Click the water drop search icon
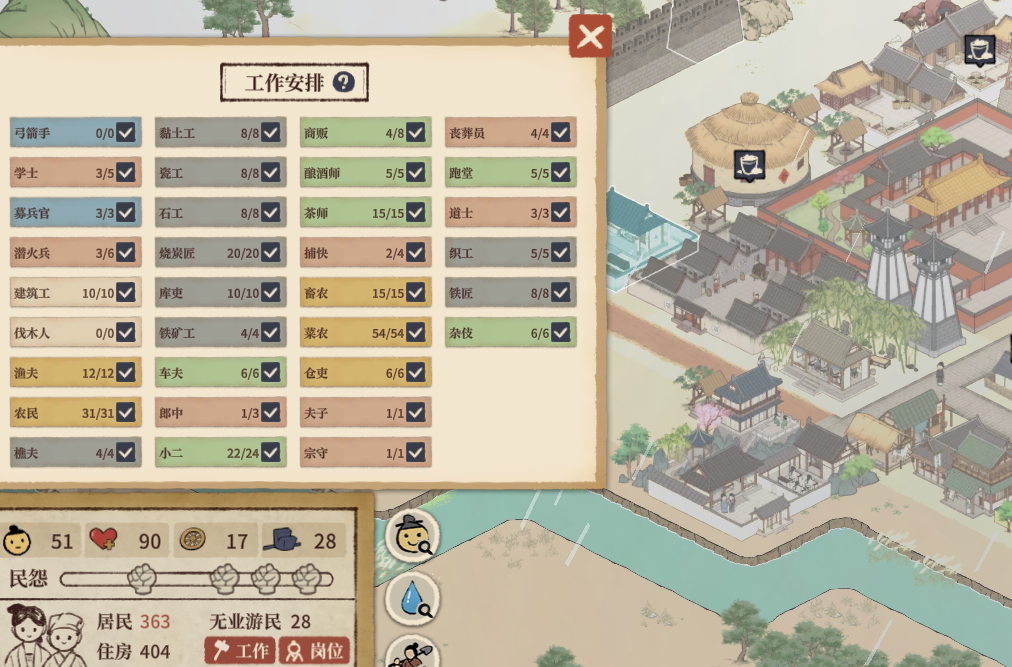 pyautogui.click(x=412, y=599)
